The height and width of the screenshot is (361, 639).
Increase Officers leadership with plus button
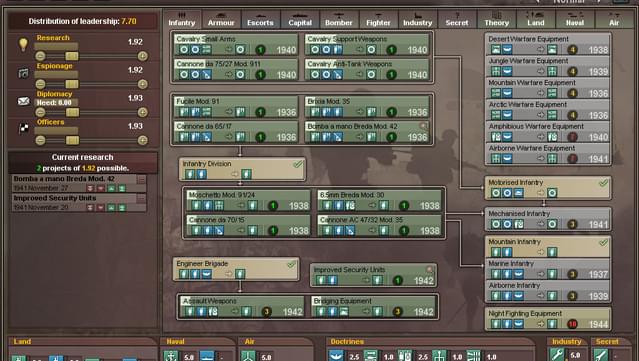(x=143, y=140)
